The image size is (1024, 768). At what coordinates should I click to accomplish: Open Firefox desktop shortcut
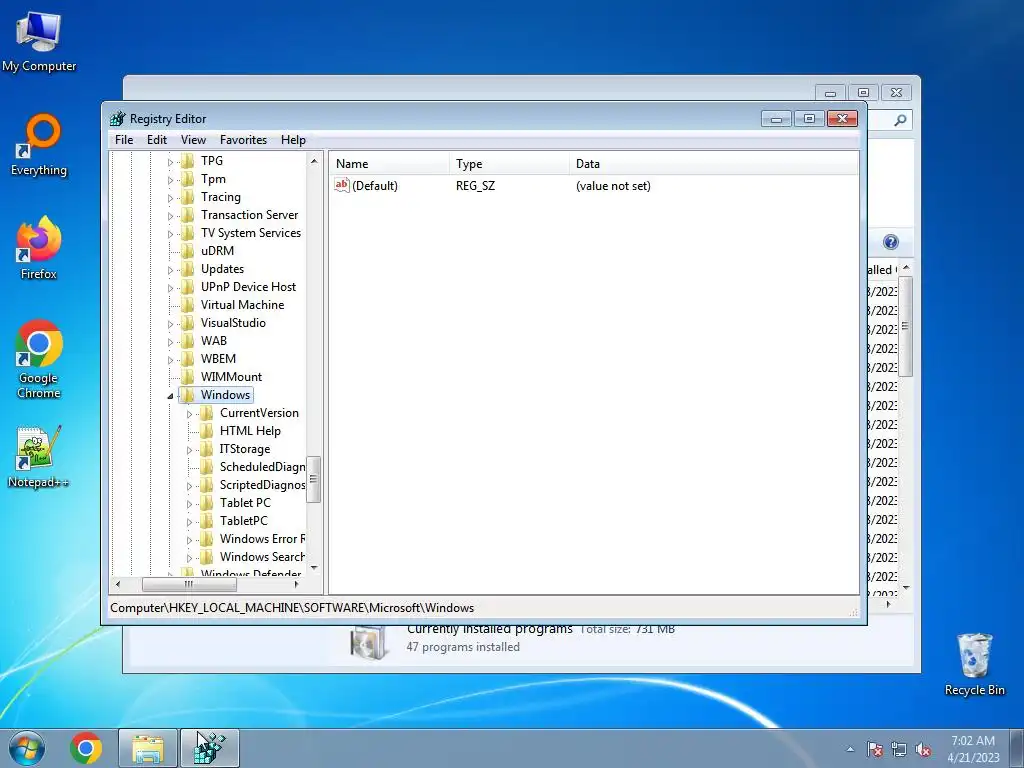(39, 248)
